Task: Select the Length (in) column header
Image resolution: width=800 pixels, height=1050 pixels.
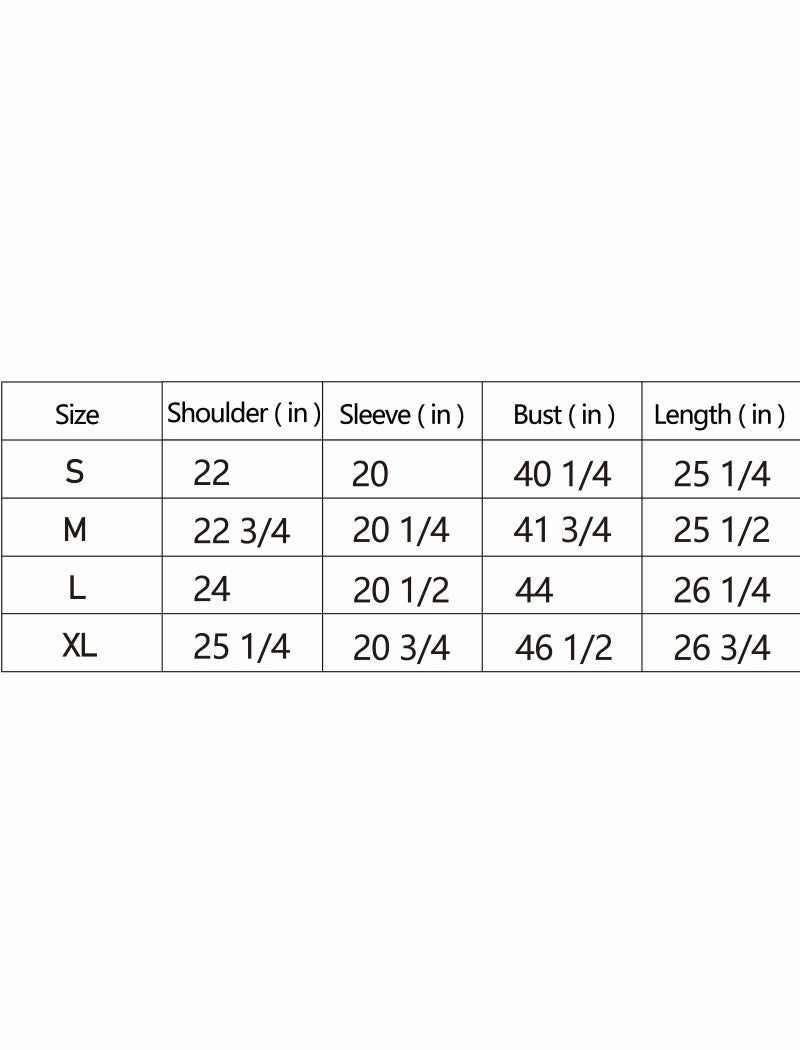Action: point(719,415)
